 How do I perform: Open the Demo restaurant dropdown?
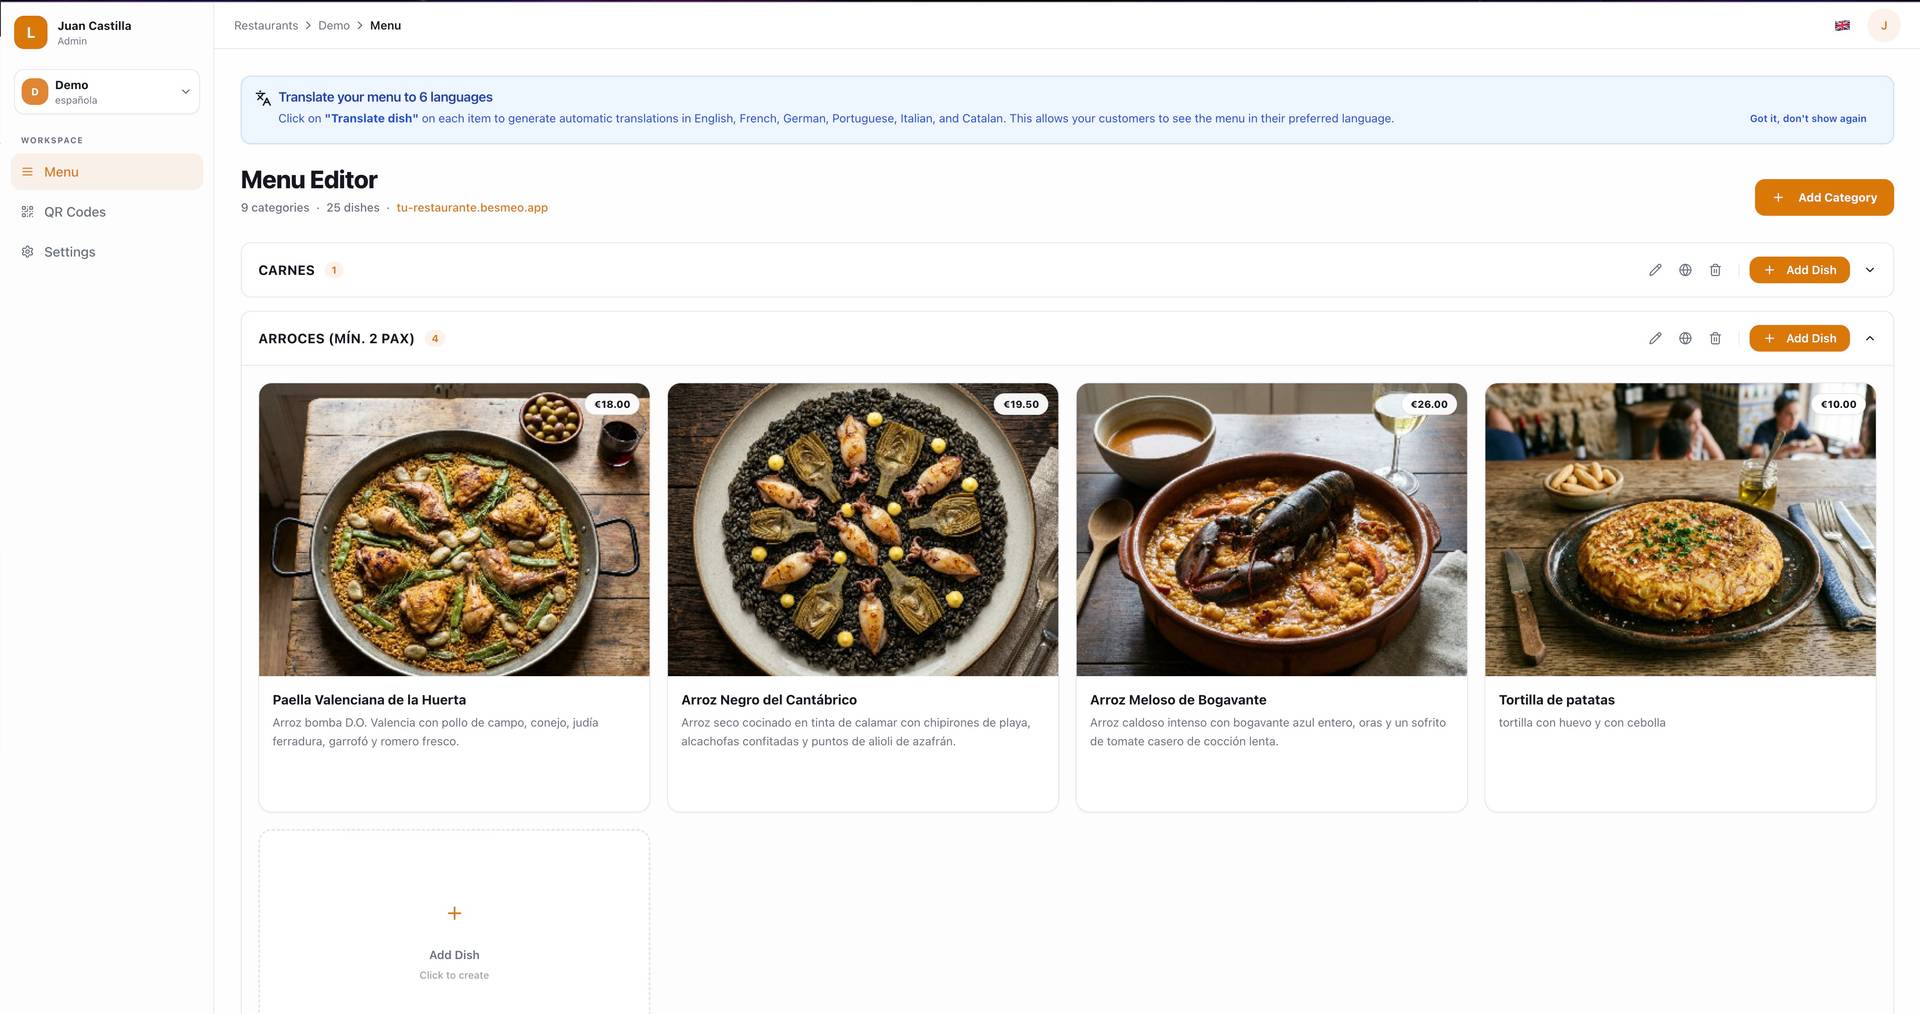pyautogui.click(x=107, y=92)
